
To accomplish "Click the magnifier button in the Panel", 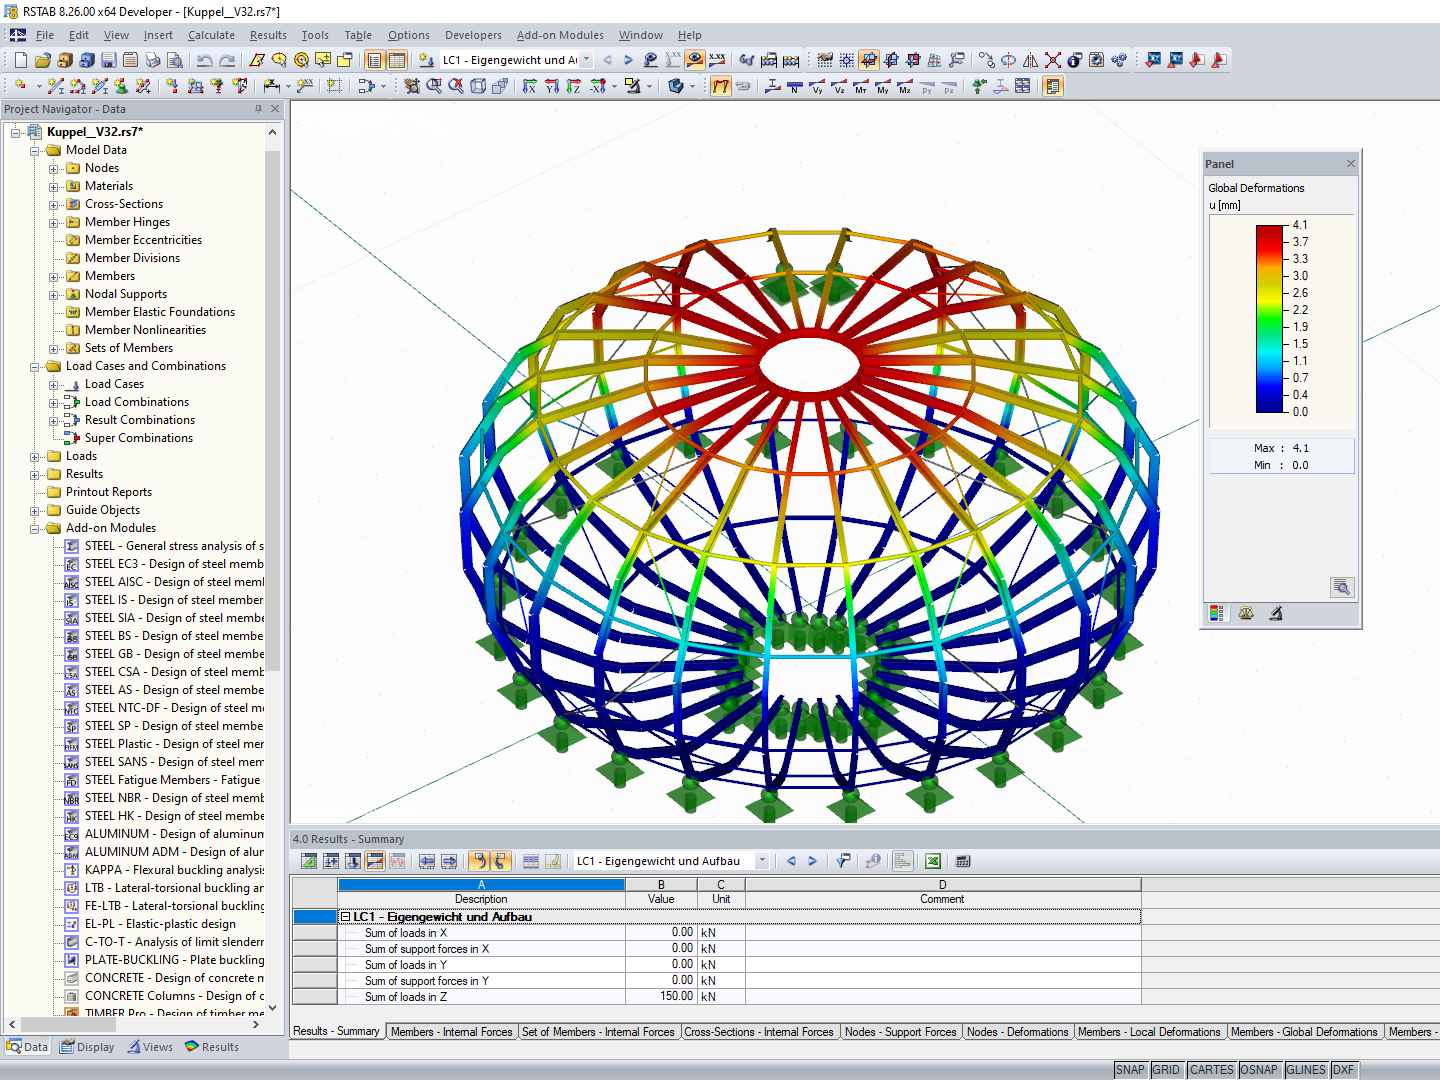I will [x=1342, y=588].
